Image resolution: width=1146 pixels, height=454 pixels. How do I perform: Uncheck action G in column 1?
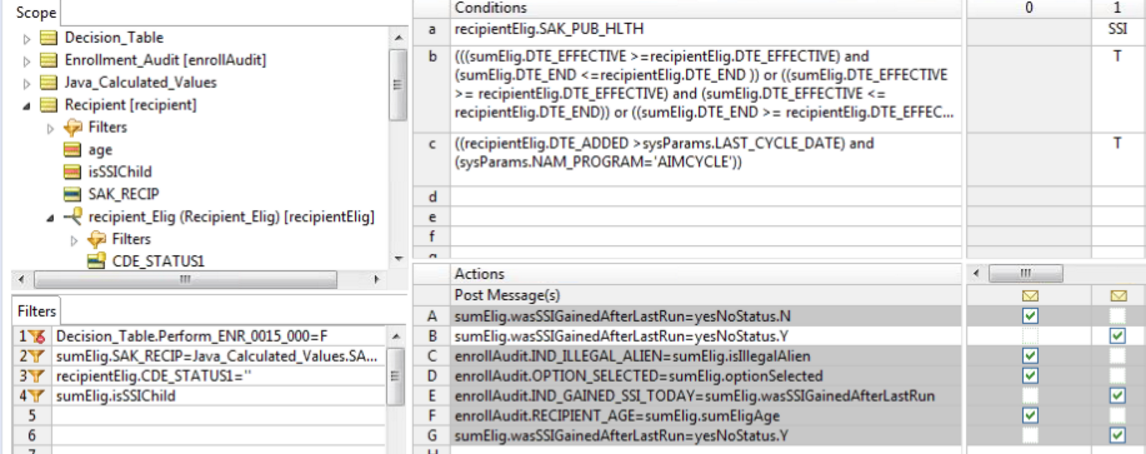click(1117, 435)
